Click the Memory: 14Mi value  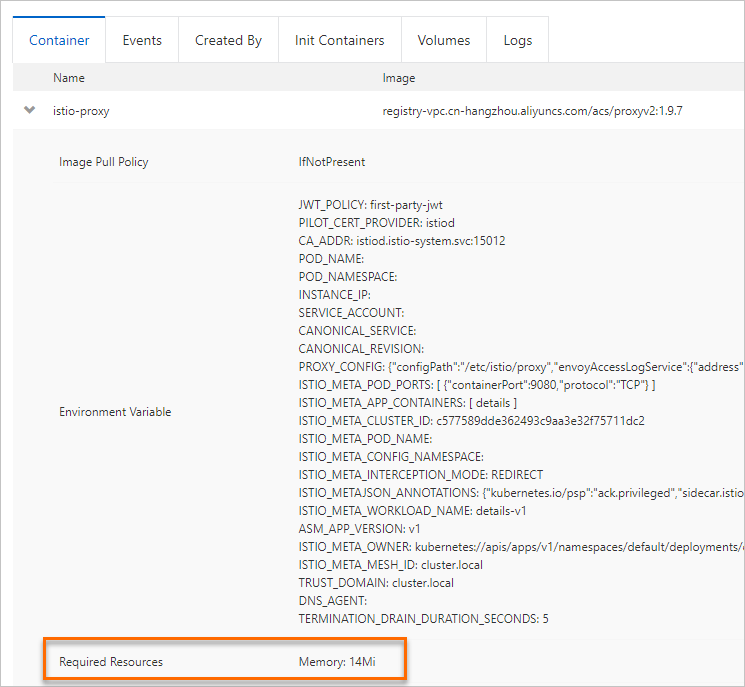tap(337, 662)
